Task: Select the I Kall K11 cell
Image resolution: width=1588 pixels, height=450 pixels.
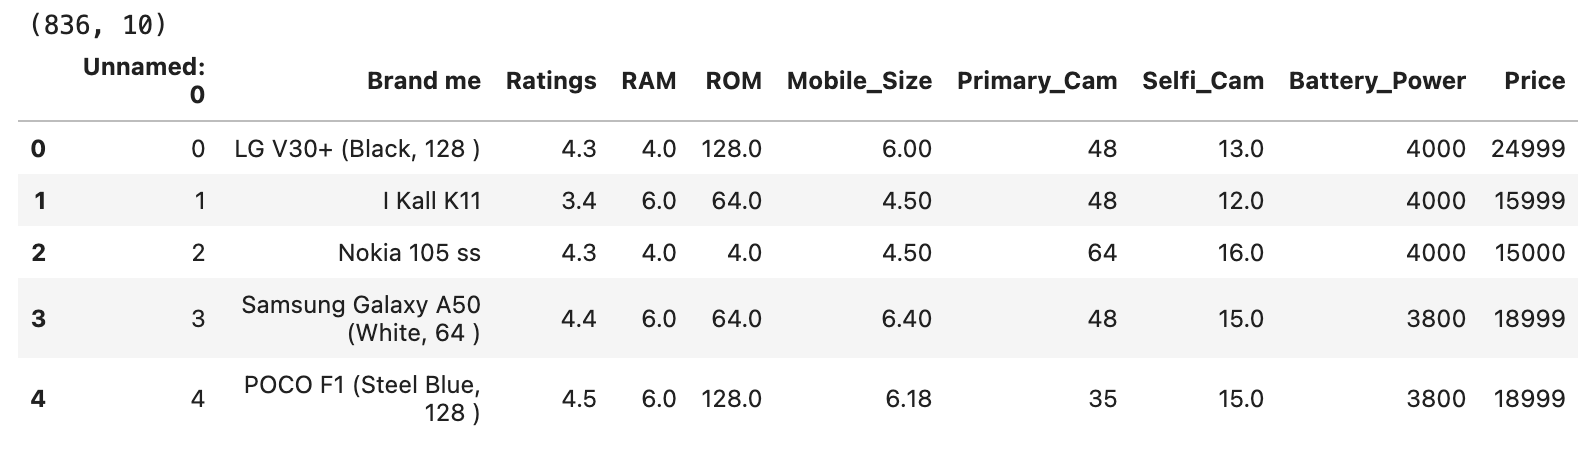Action: pyautogui.click(x=431, y=201)
